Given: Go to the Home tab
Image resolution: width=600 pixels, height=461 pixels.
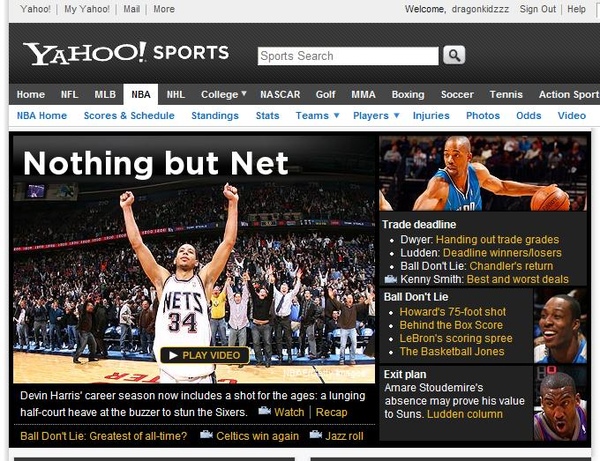Looking at the screenshot, I should (31, 94).
